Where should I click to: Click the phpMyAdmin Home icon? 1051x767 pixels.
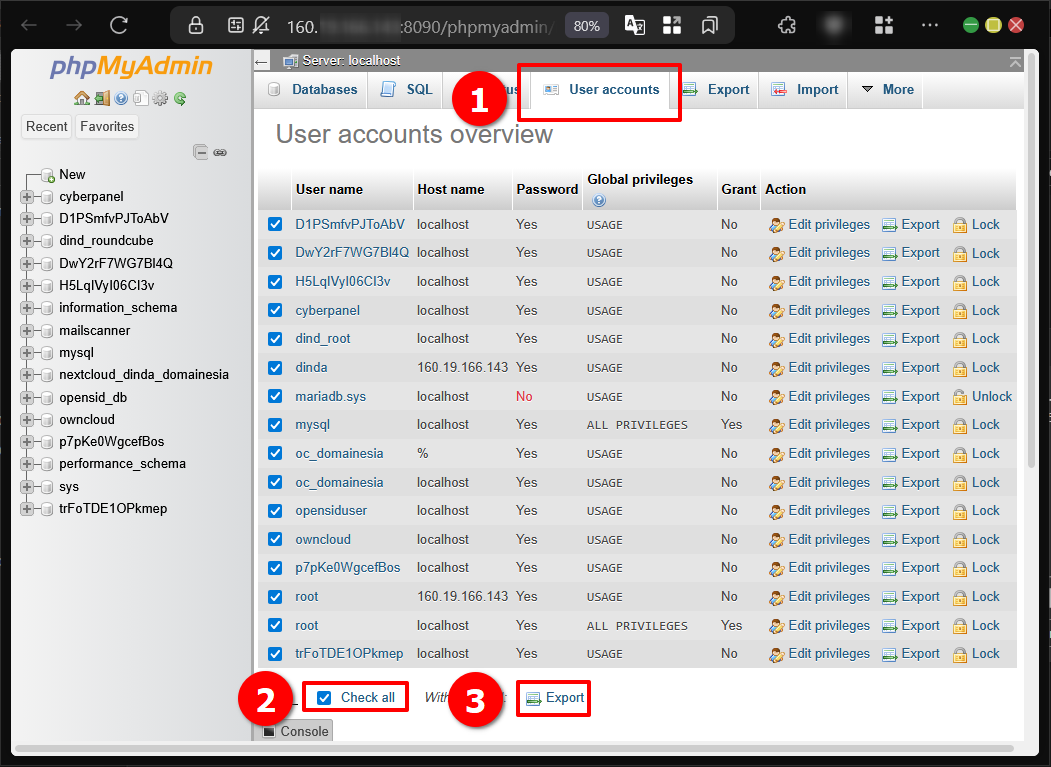(x=82, y=98)
